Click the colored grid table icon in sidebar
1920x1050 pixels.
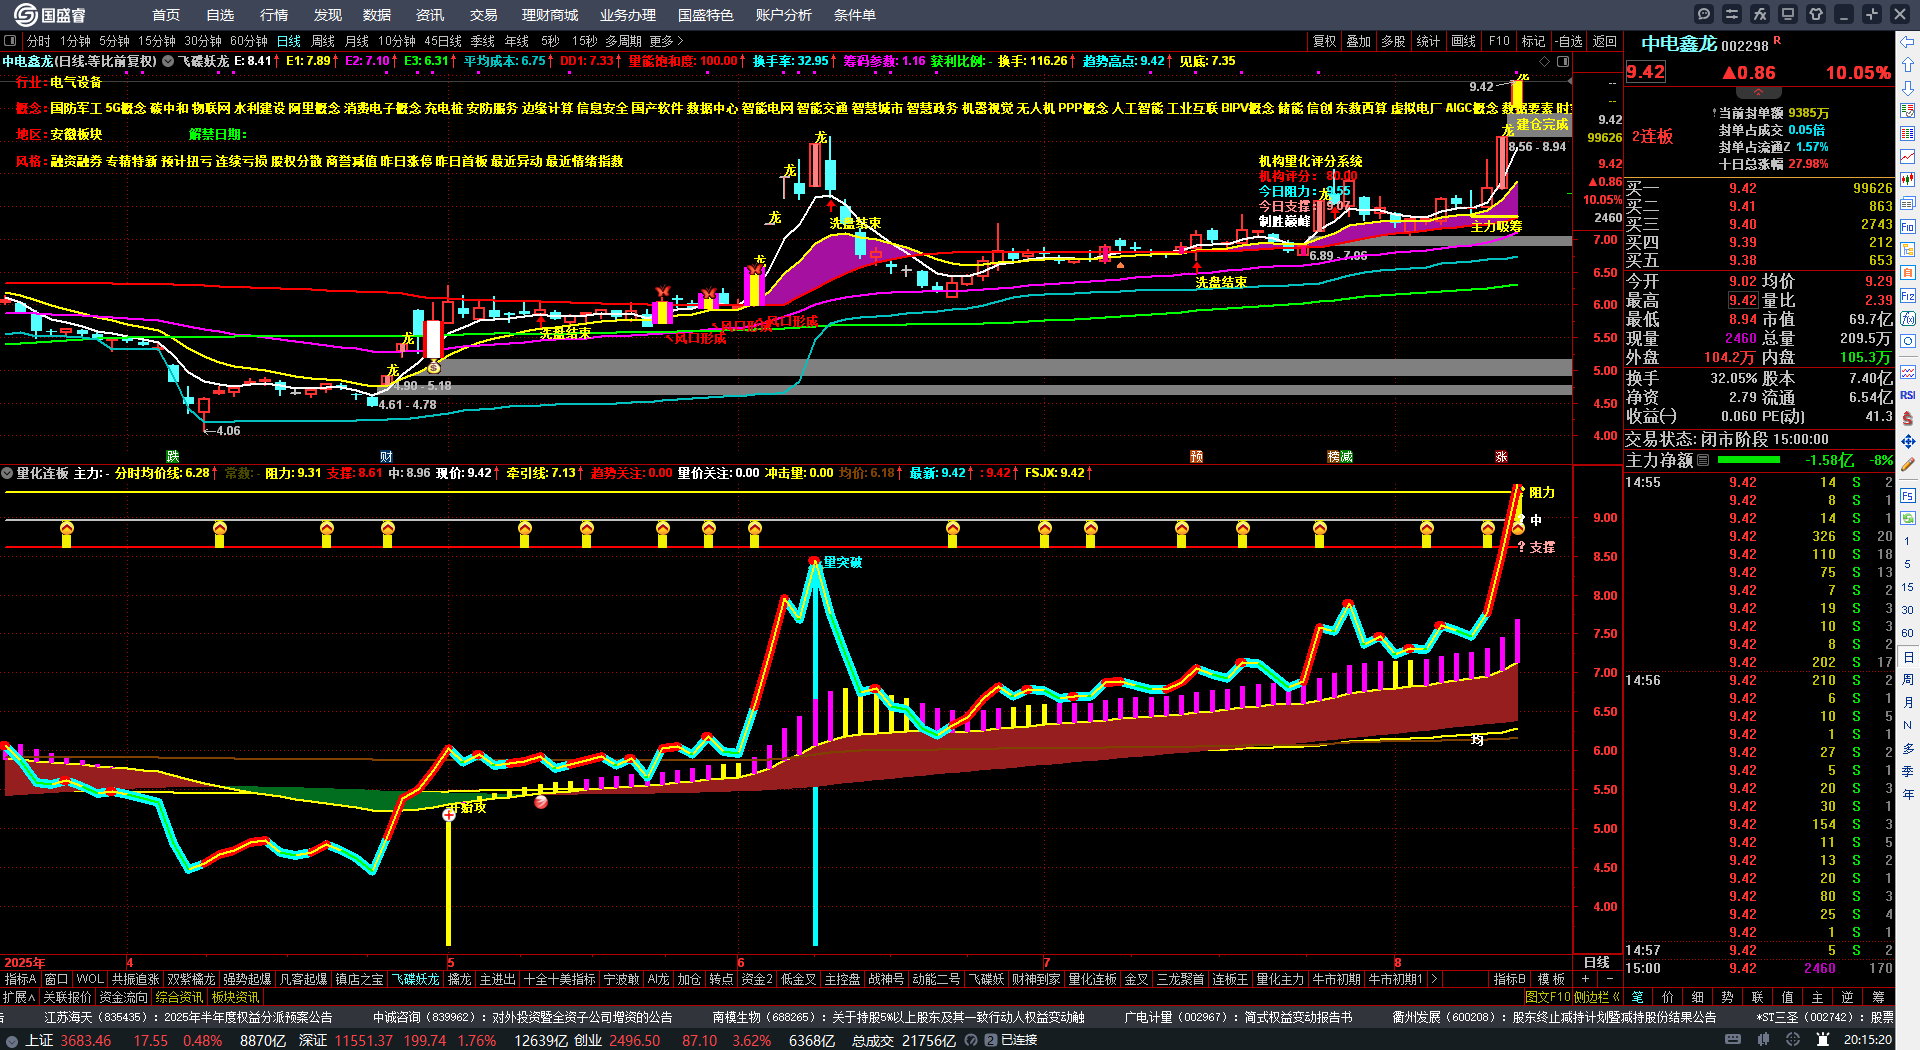tap(1908, 134)
